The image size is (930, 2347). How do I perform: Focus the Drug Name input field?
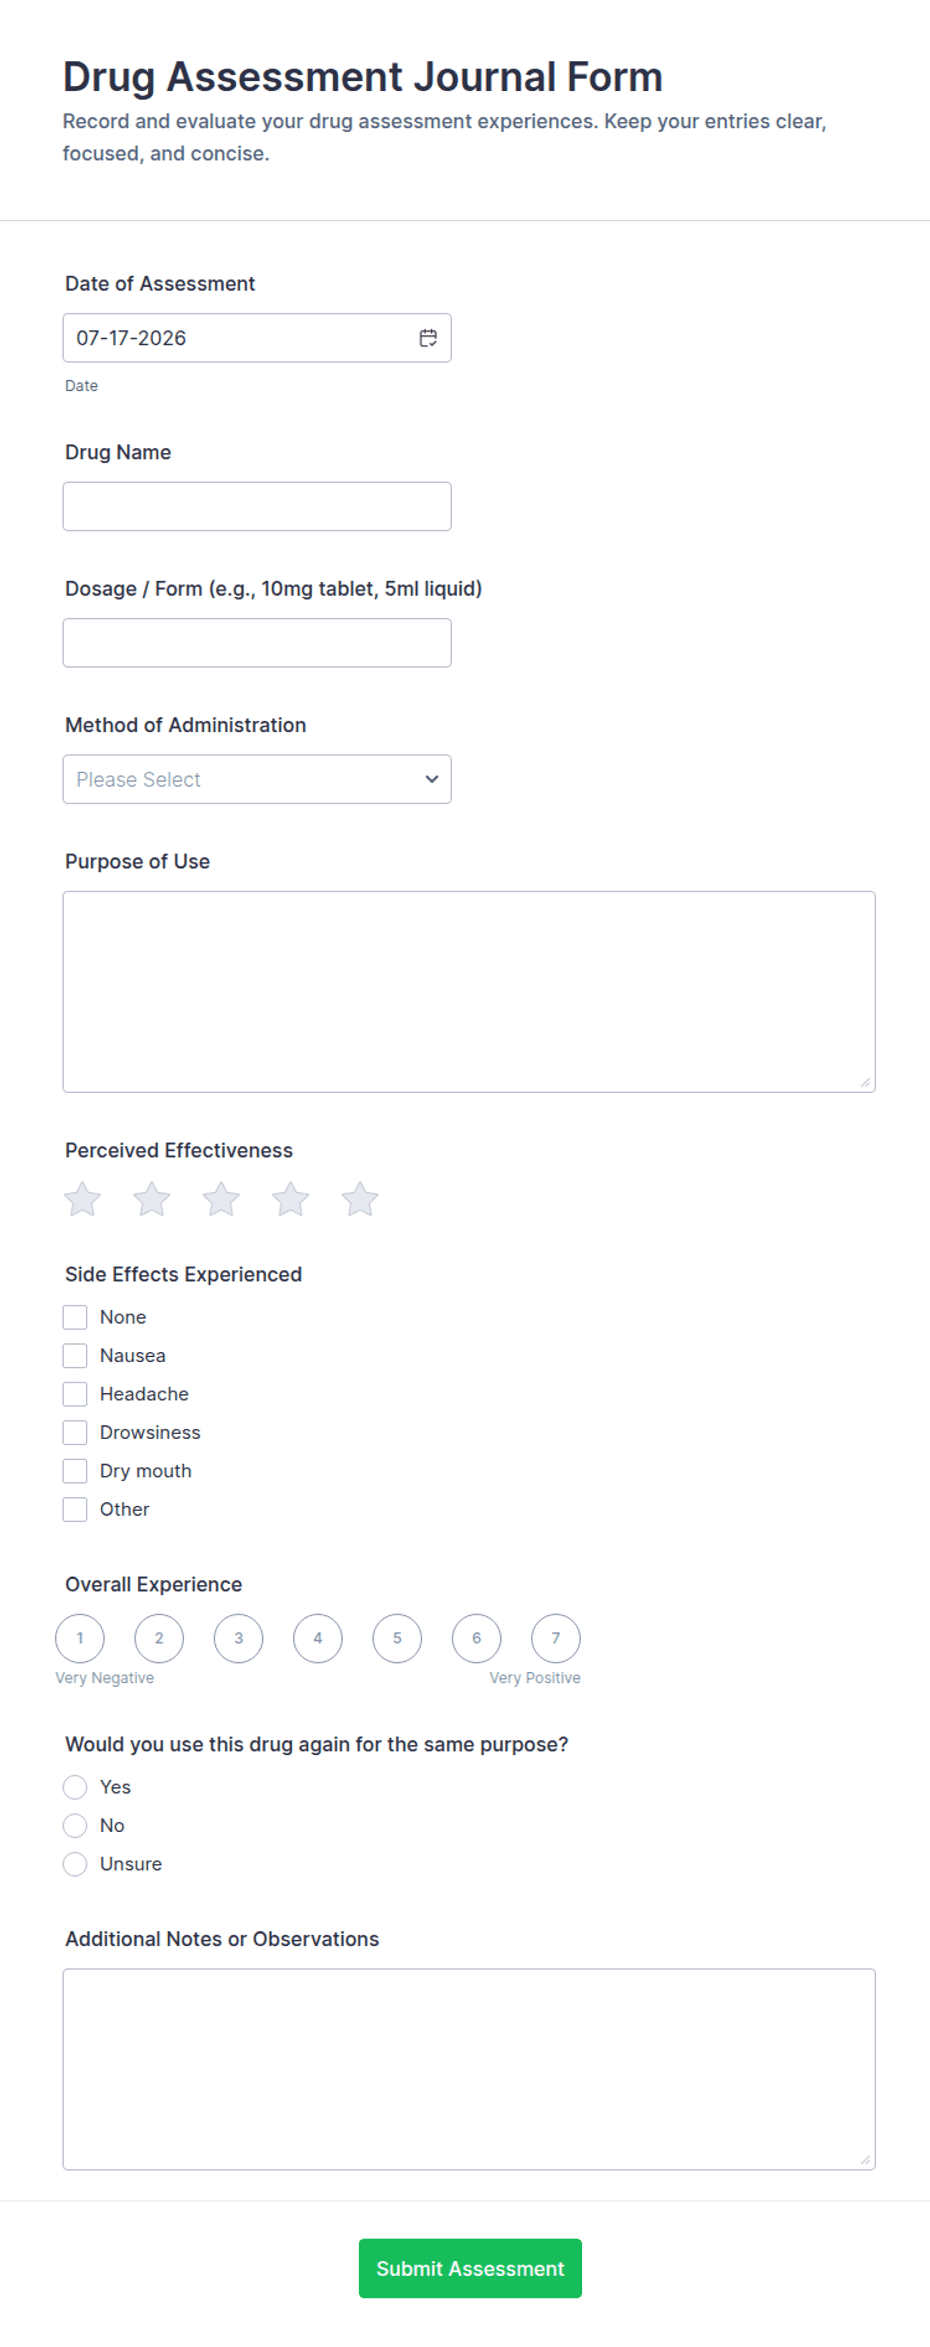pos(257,506)
